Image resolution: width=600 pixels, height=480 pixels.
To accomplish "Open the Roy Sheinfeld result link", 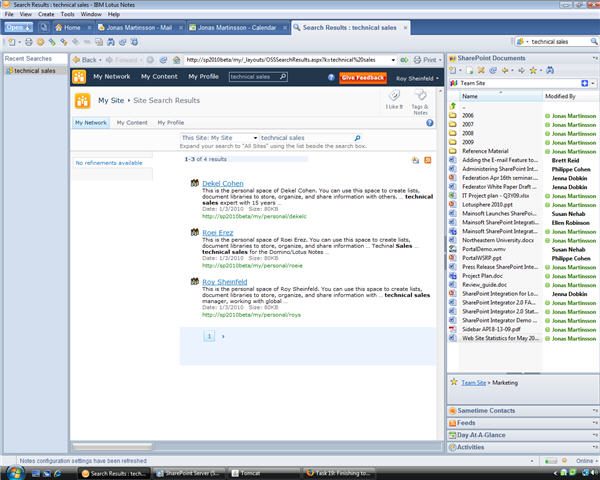I will coord(225,282).
